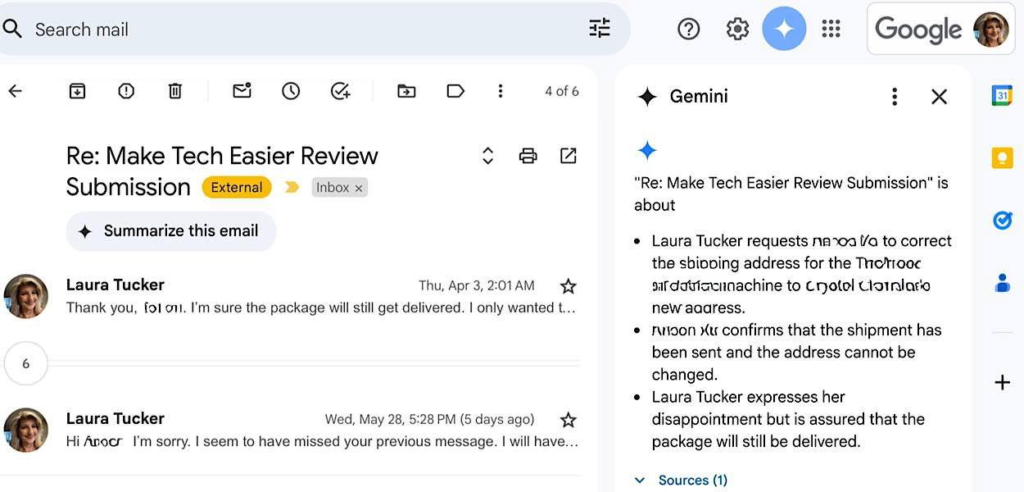Click the External label badge

(236, 188)
